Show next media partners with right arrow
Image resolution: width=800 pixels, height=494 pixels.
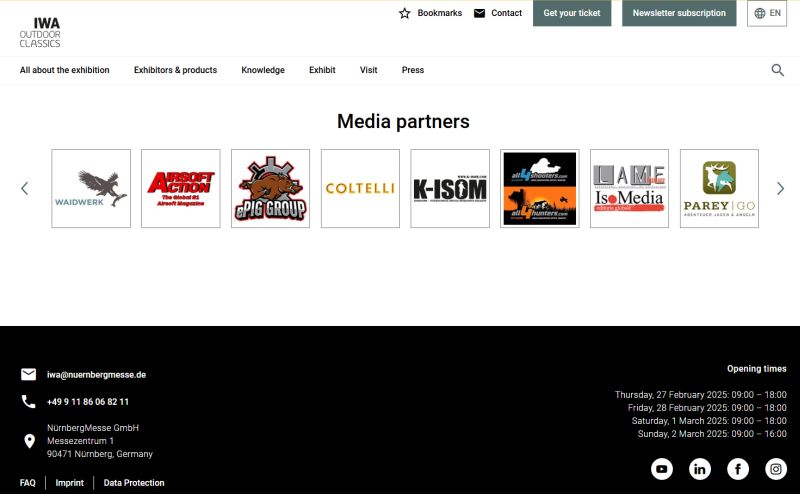click(780, 188)
